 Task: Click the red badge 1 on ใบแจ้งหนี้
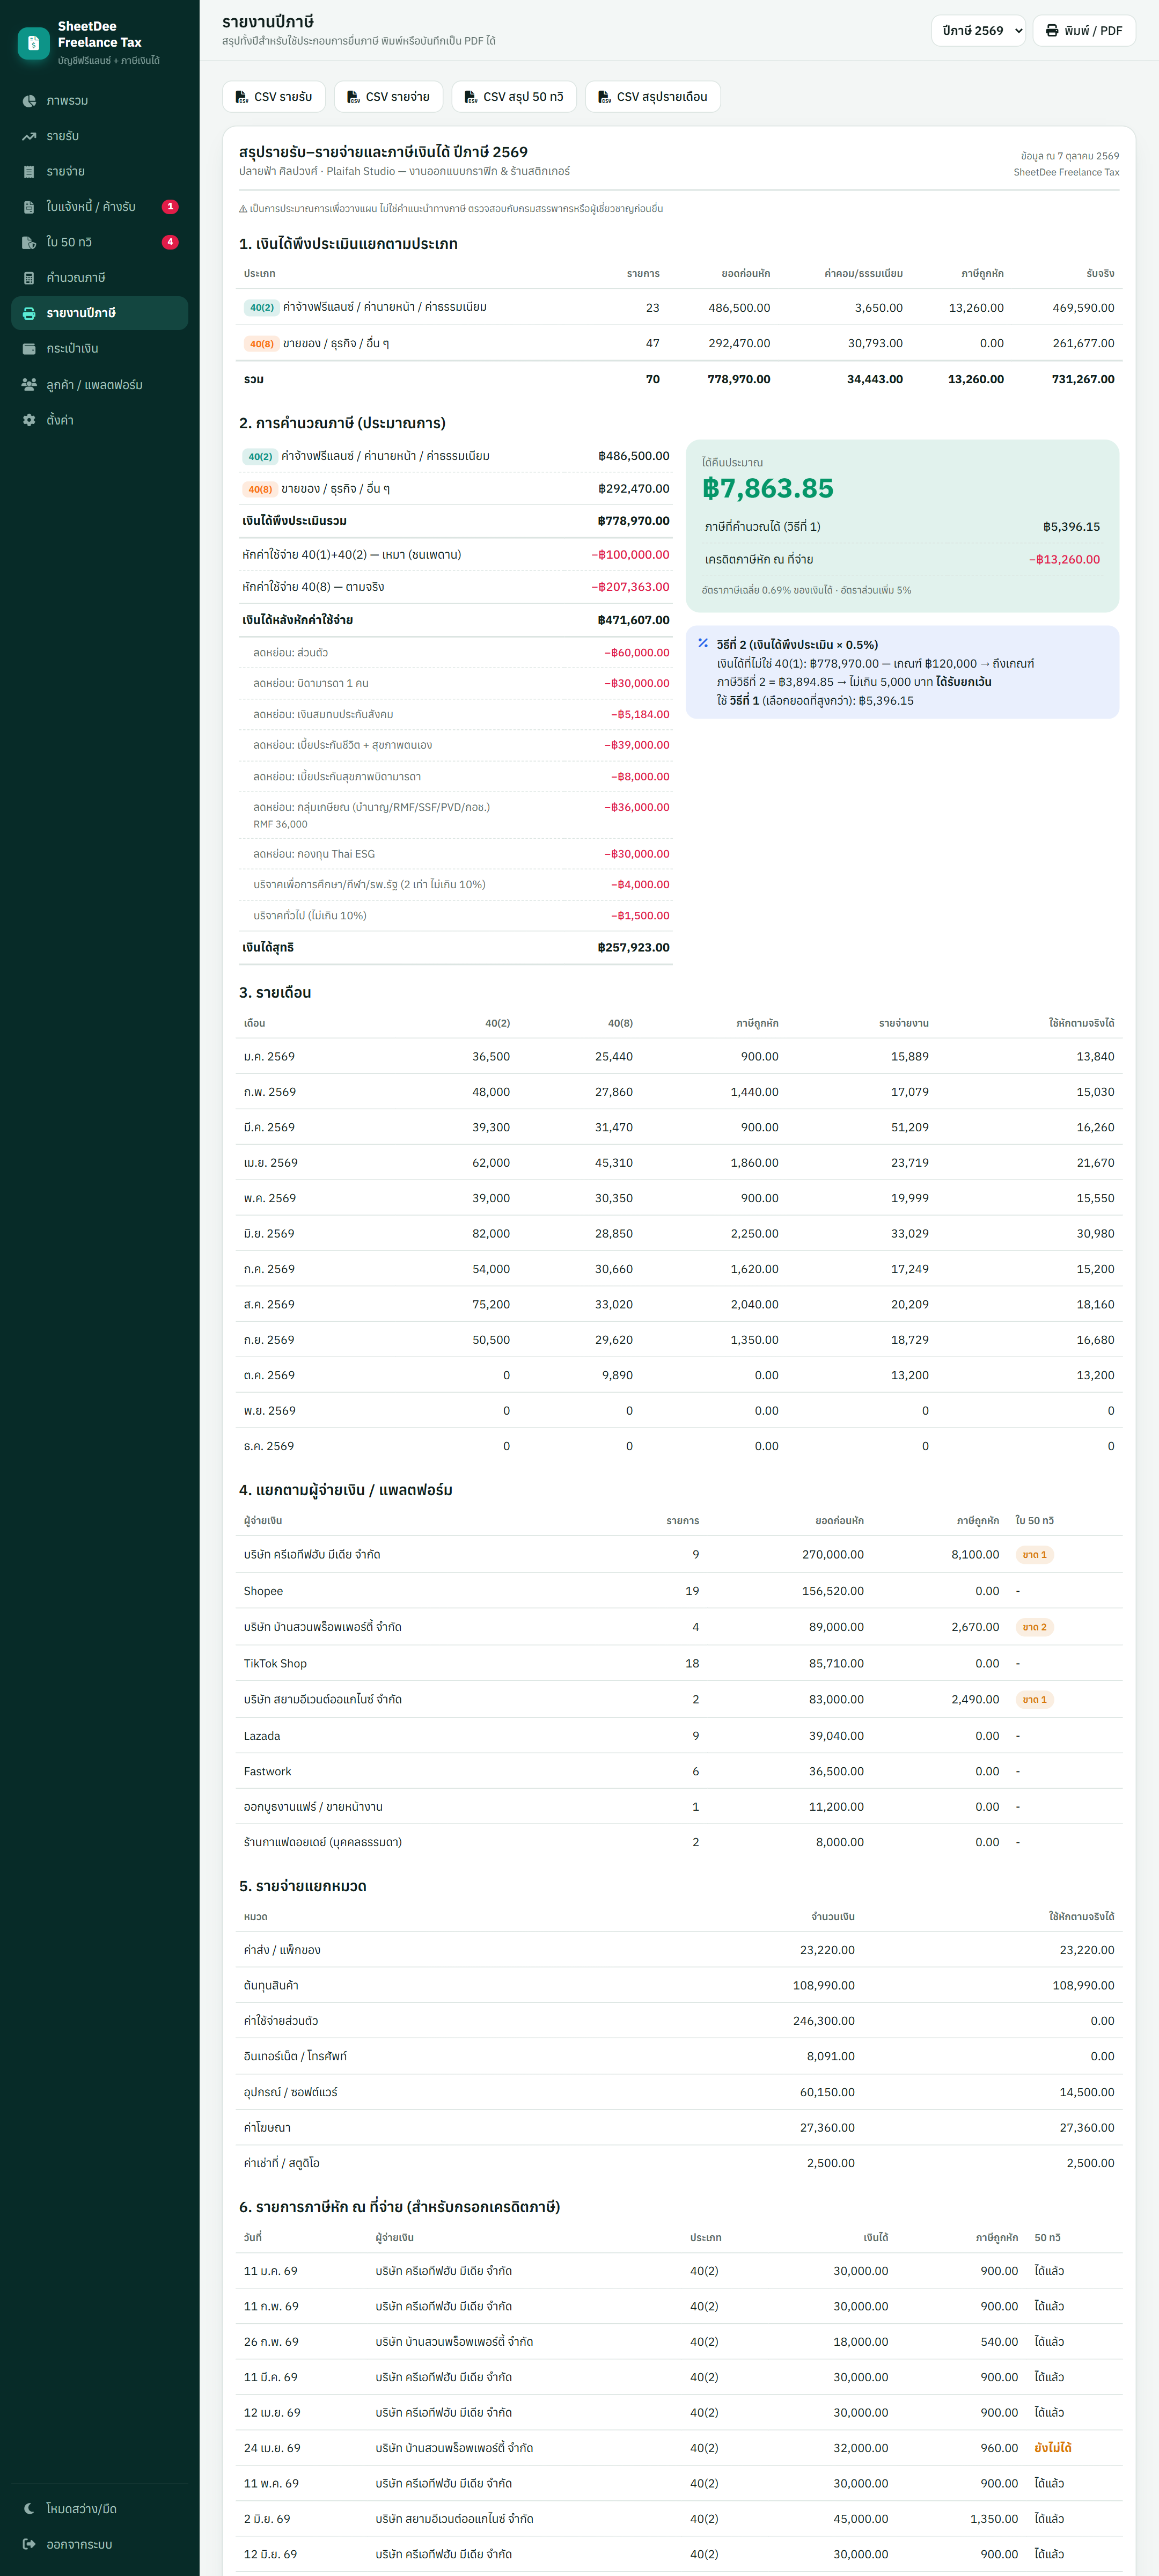coord(170,207)
